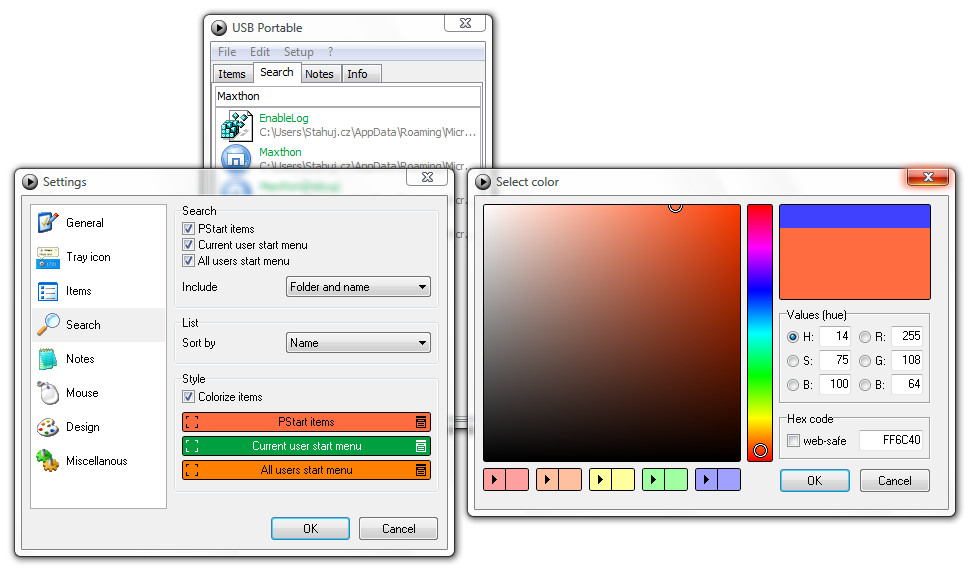969x574 pixels.
Task: Click the R value field showing 255
Action: point(907,336)
